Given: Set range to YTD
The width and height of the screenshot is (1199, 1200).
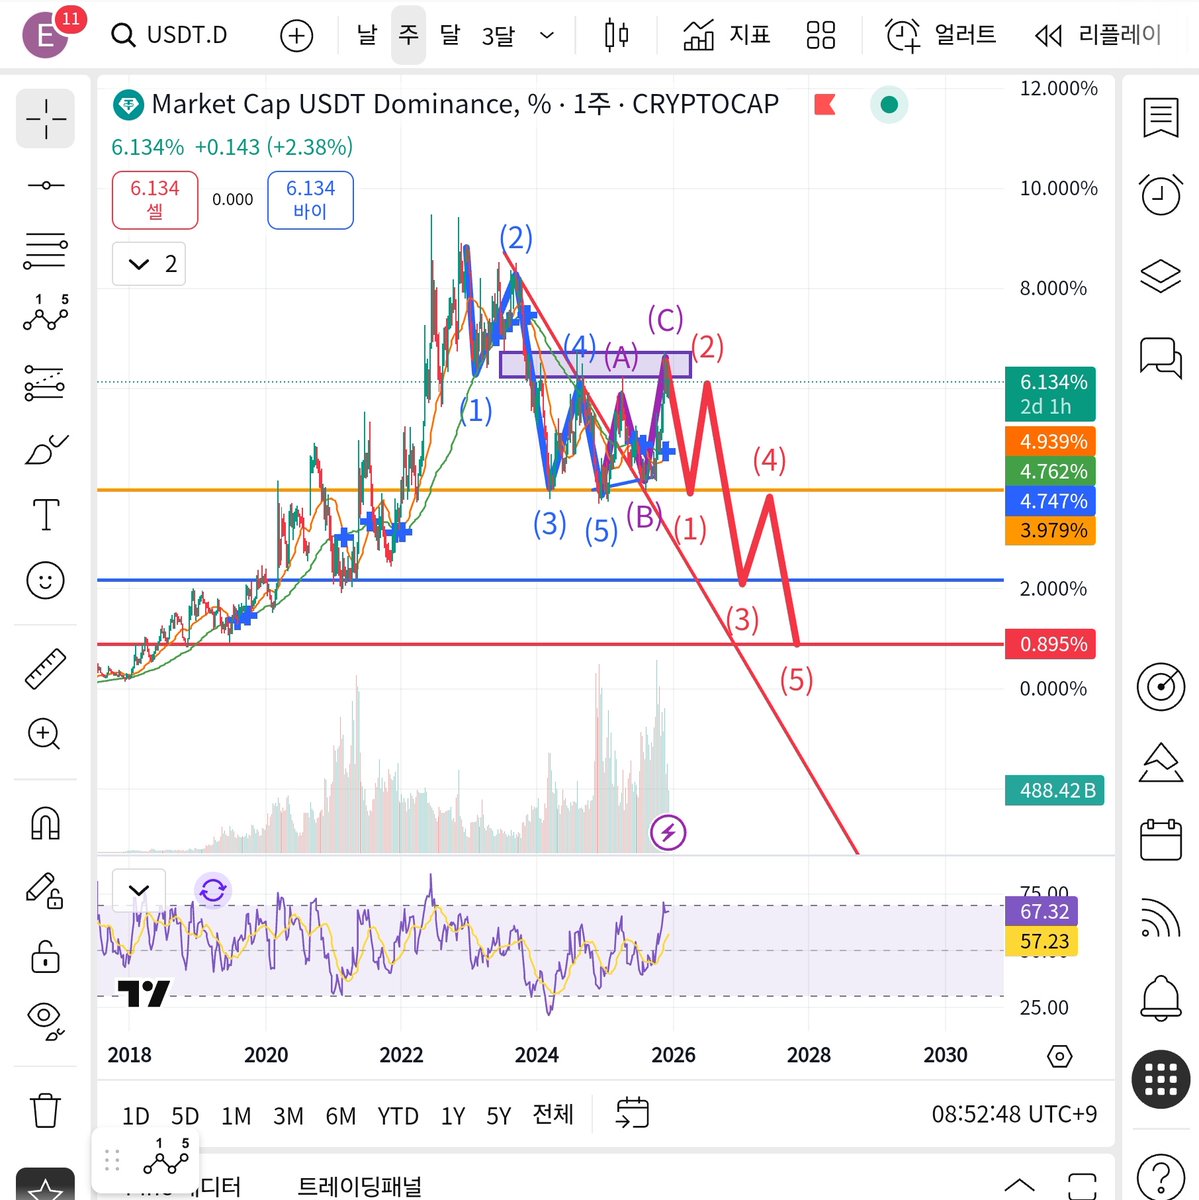Looking at the screenshot, I should 398,1115.
